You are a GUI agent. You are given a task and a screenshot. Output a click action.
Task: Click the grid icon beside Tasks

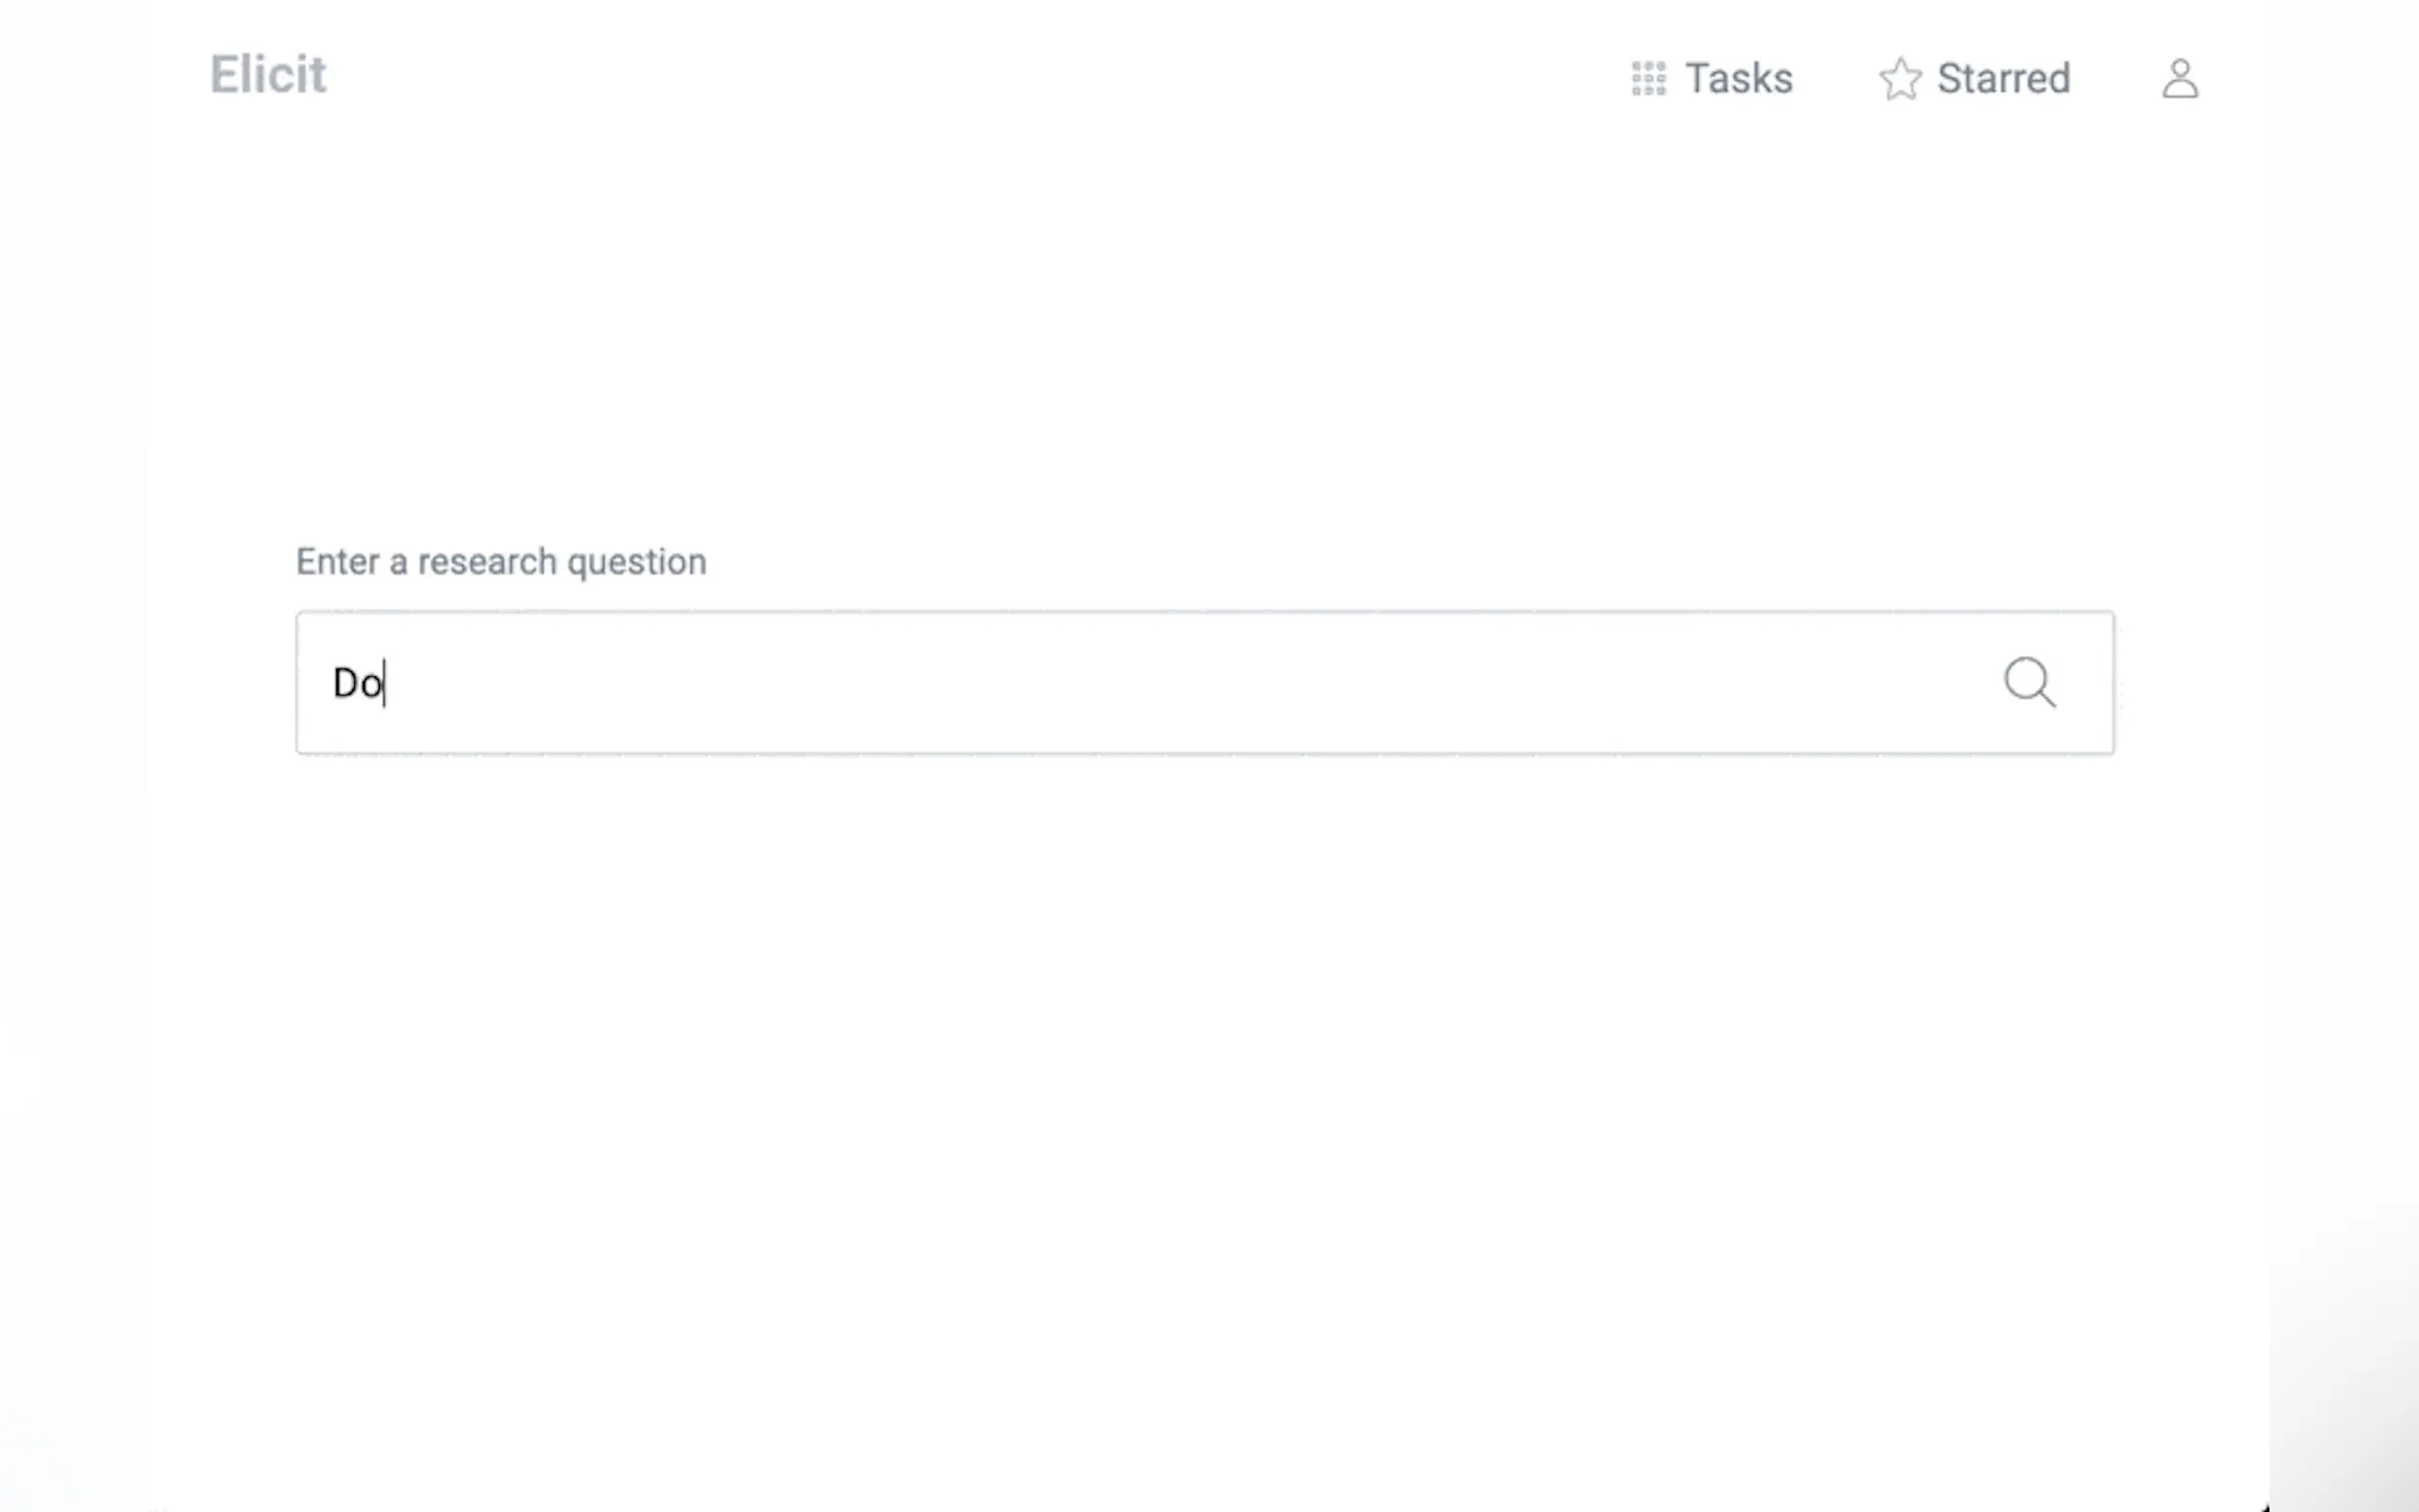point(1648,79)
